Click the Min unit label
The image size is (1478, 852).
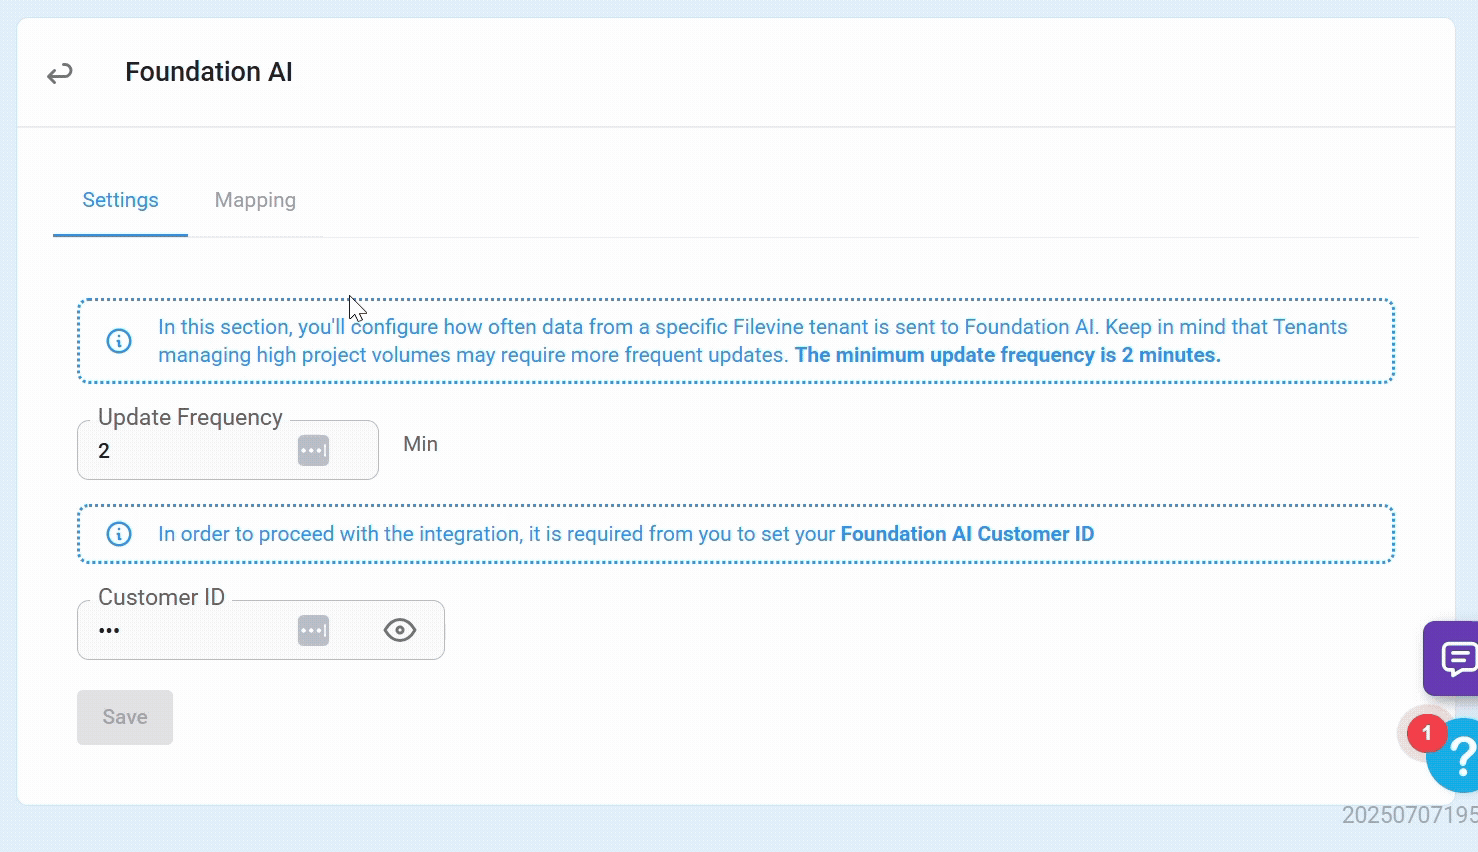(420, 444)
